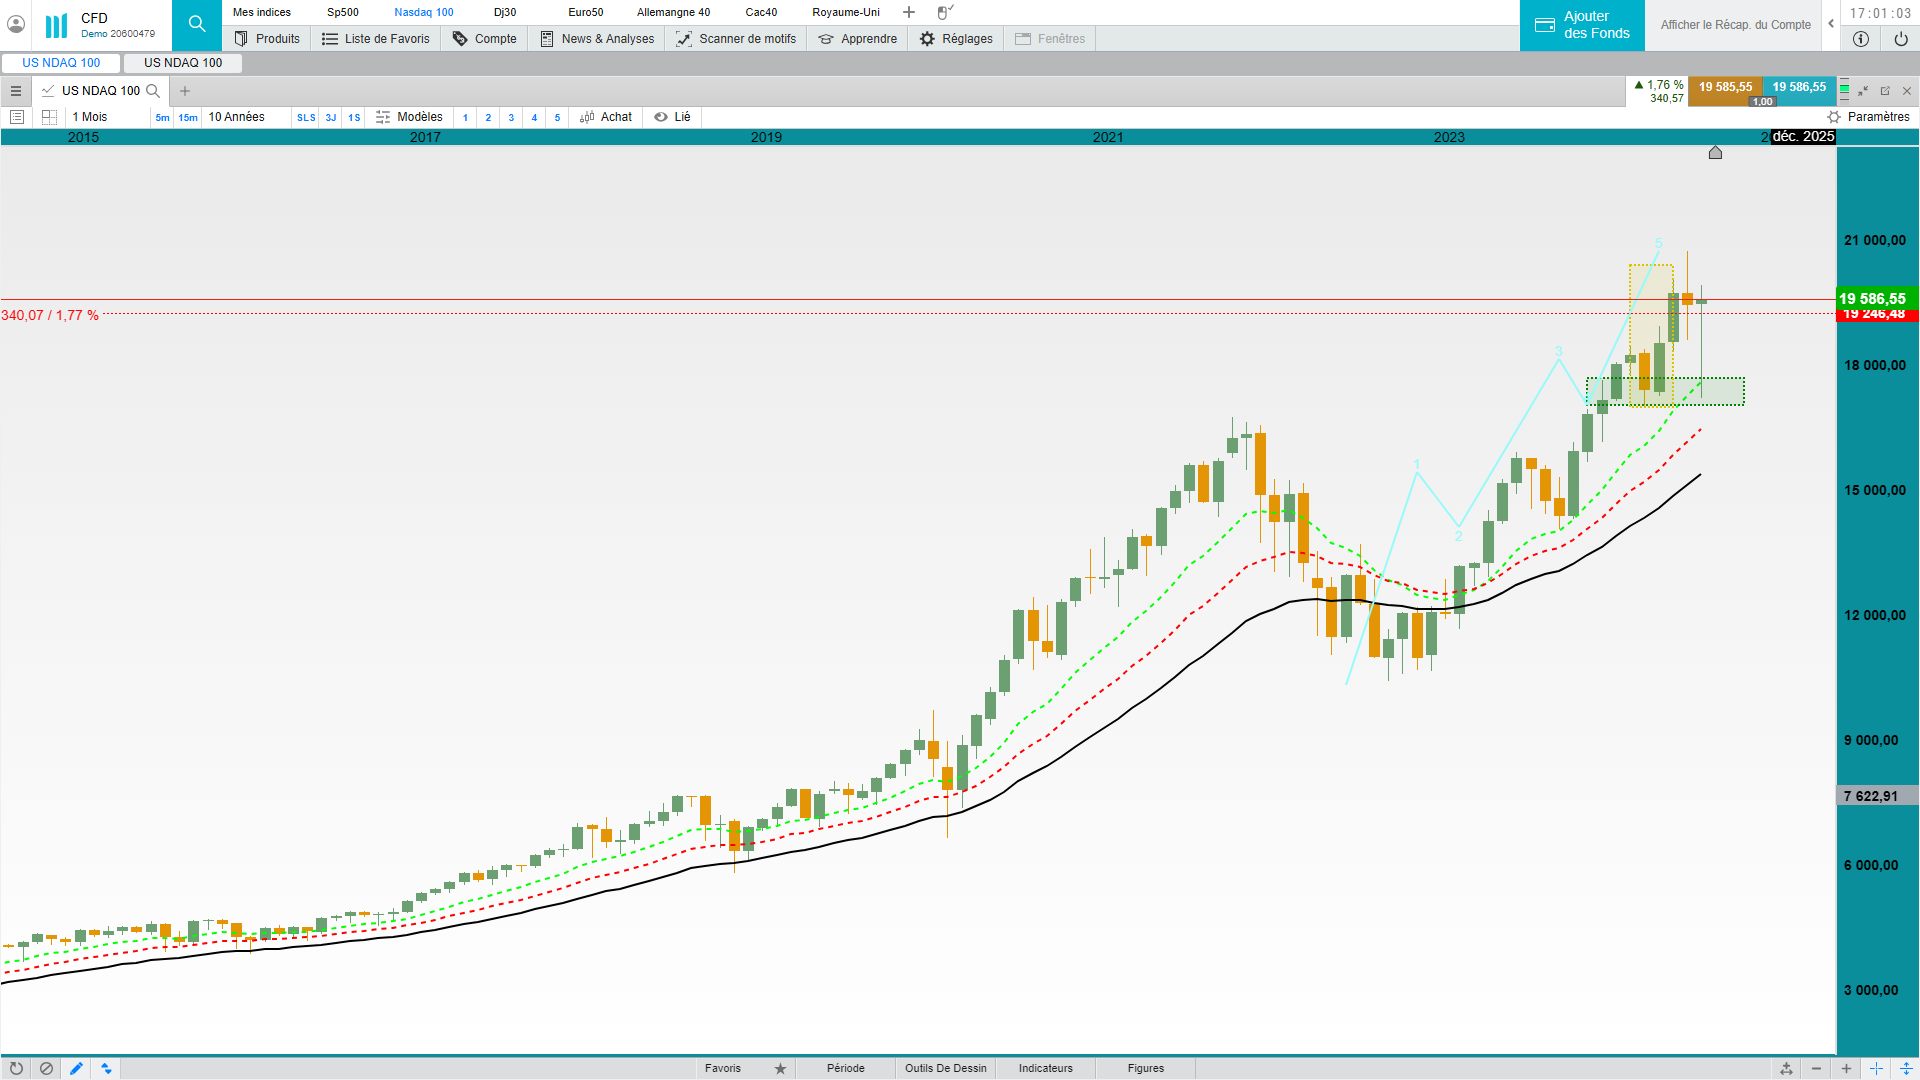This screenshot has height=1080, width=1920.
Task: Toggle the SLS button in chart toolbar
Action: (x=306, y=117)
